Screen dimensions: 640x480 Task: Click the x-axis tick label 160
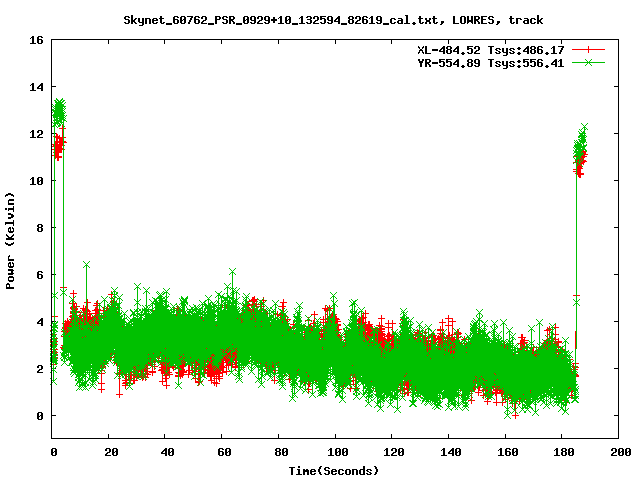[507, 452]
